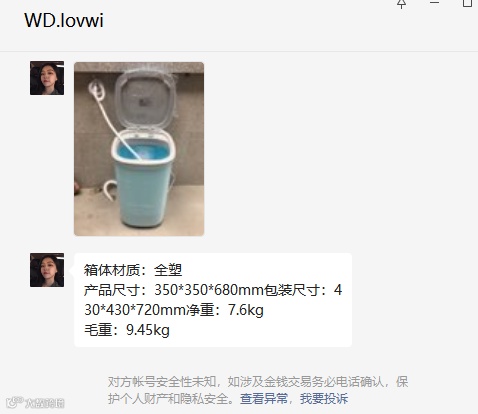The image size is (478, 414).
Task: Click the account security warning text
Action: point(258,390)
